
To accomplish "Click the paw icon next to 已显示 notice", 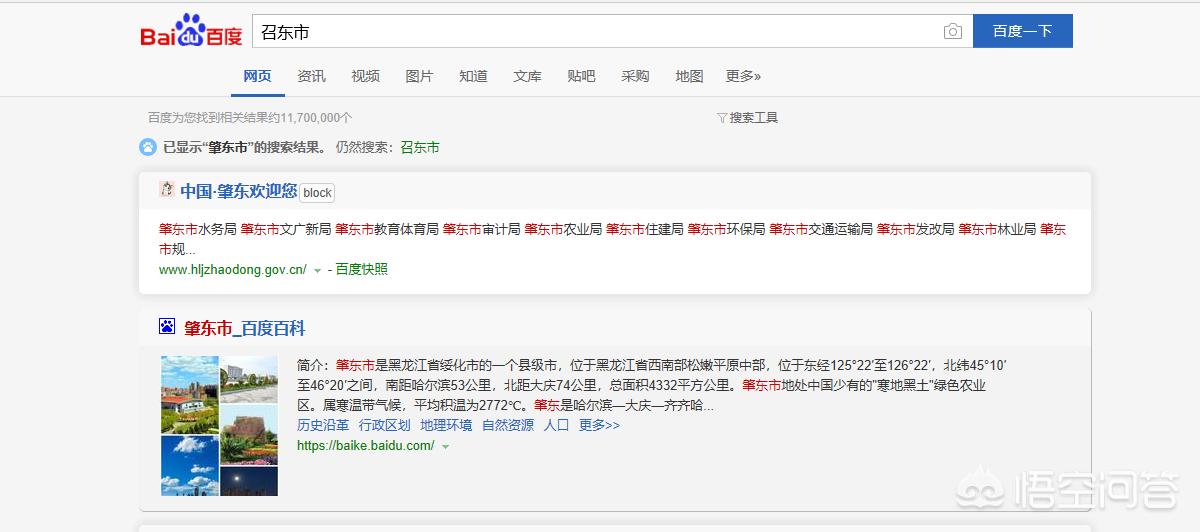I will 148,147.
